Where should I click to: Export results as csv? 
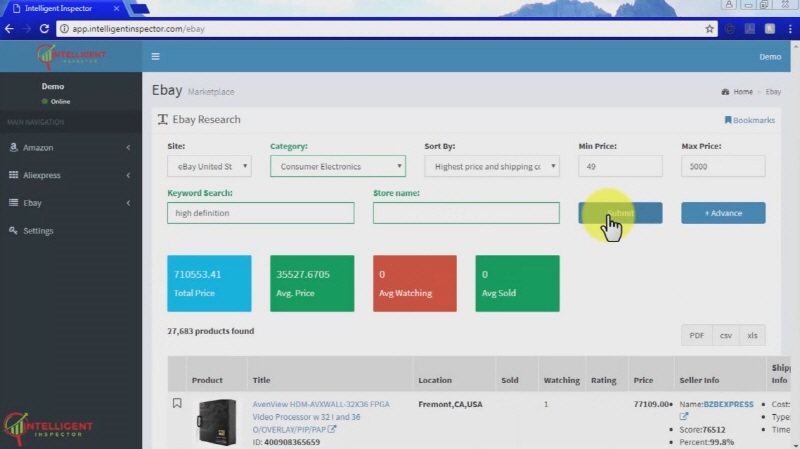(726, 335)
